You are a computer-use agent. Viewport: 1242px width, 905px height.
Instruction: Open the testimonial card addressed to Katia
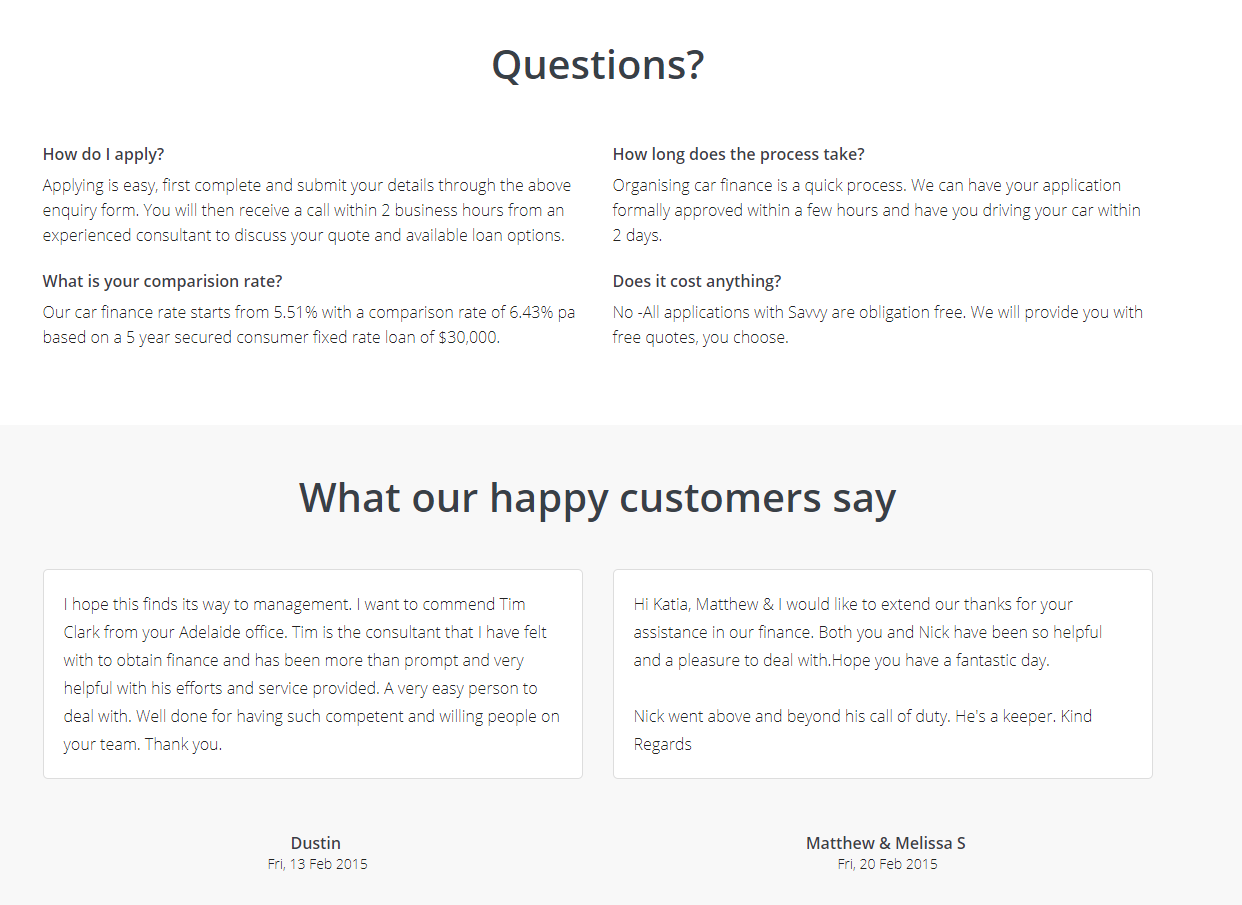pos(883,674)
